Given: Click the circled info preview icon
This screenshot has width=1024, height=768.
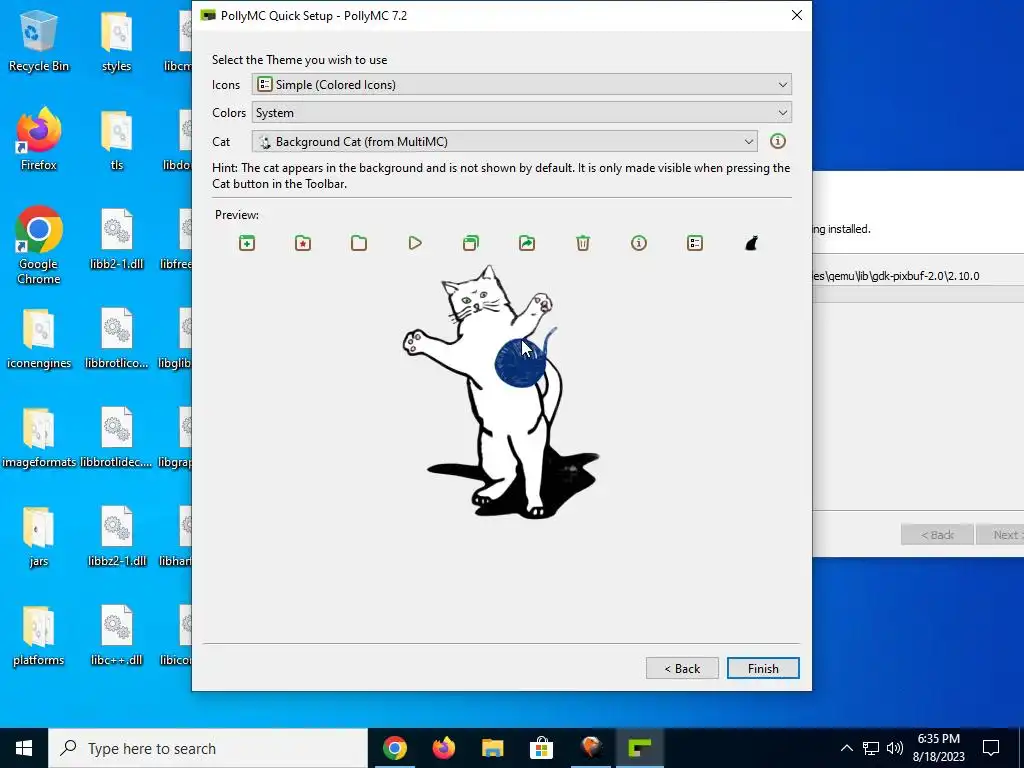Looking at the screenshot, I should coord(639,244).
